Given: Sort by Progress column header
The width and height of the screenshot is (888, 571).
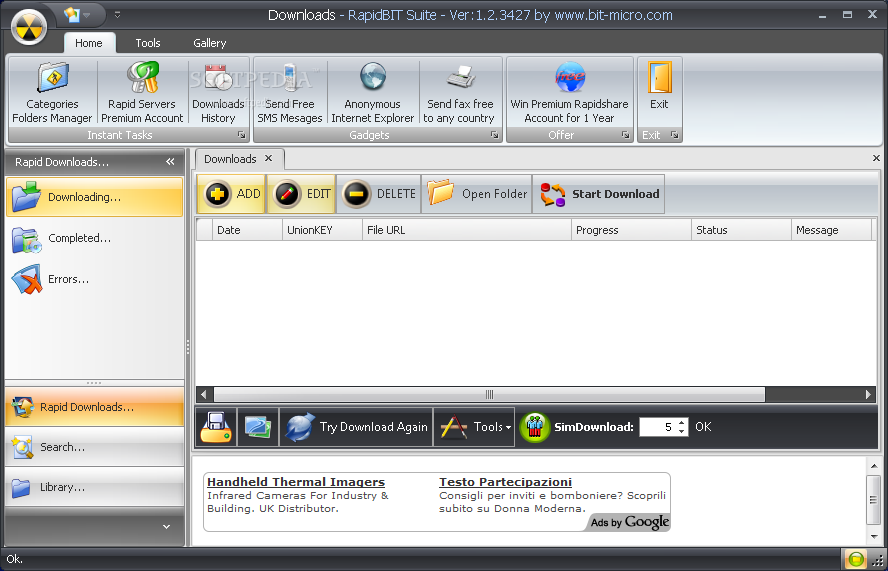Looking at the screenshot, I should [631, 230].
